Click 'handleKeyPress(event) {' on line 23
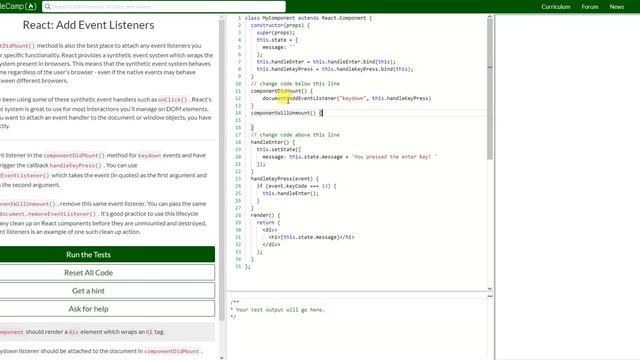The image size is (640, 360). pos(284,179)
